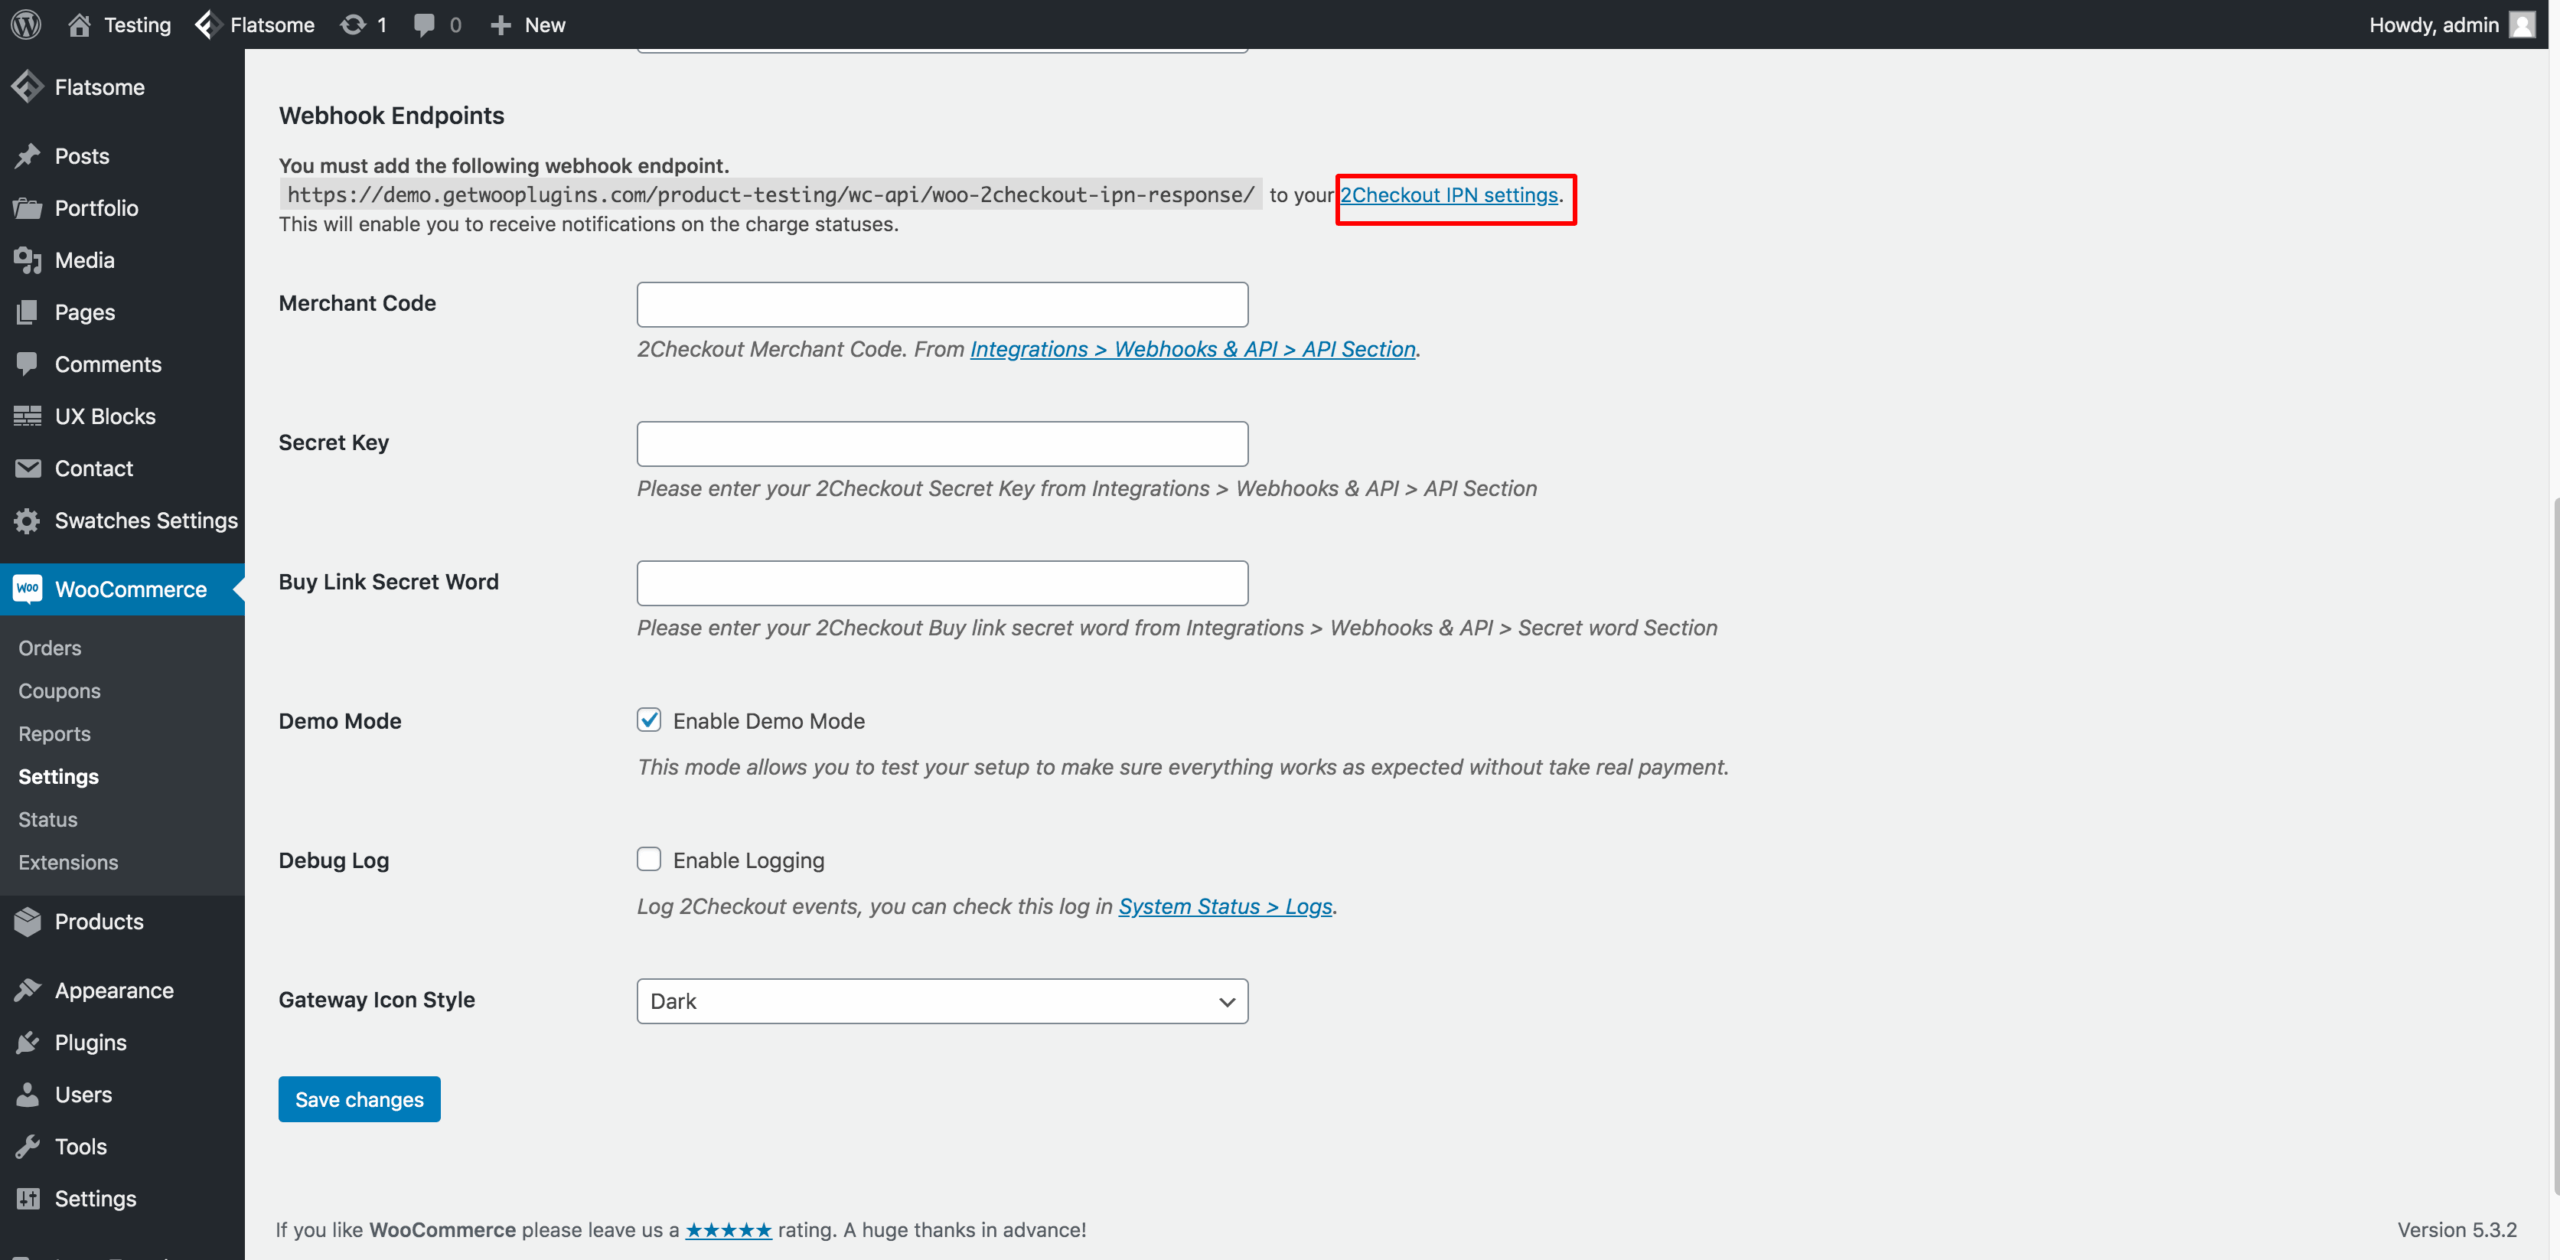Viewport: 2560px width, 1260px height.
Task: Open the 2Checkout IPN settings link
Action: [1447, 195]
